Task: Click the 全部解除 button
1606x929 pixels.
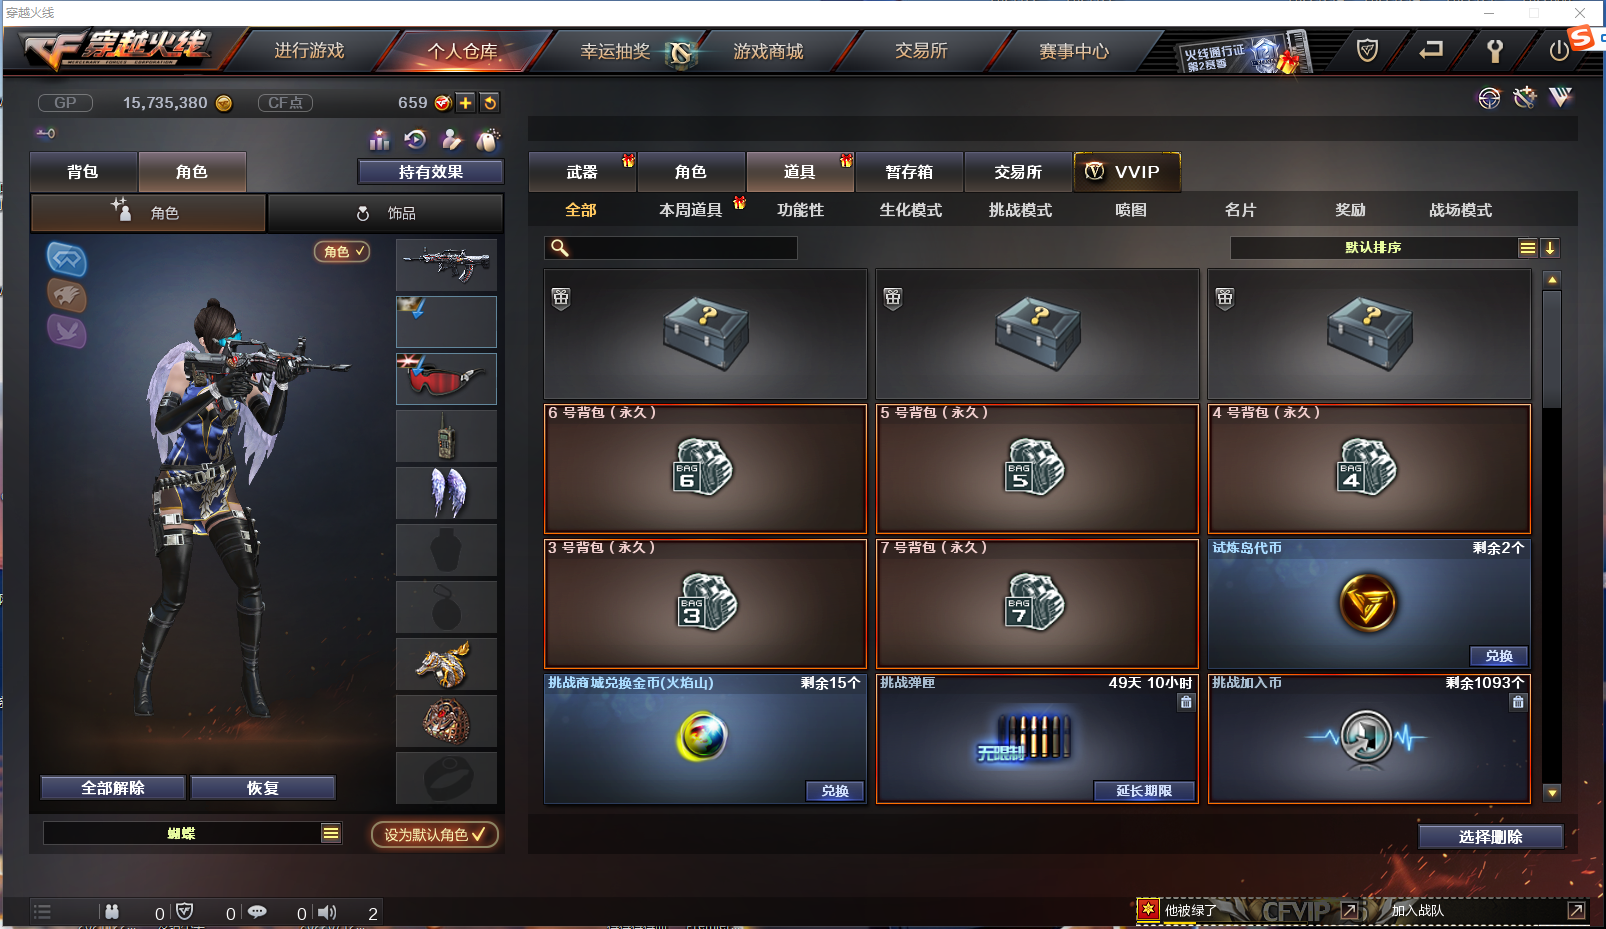Action: coord(113,788)
